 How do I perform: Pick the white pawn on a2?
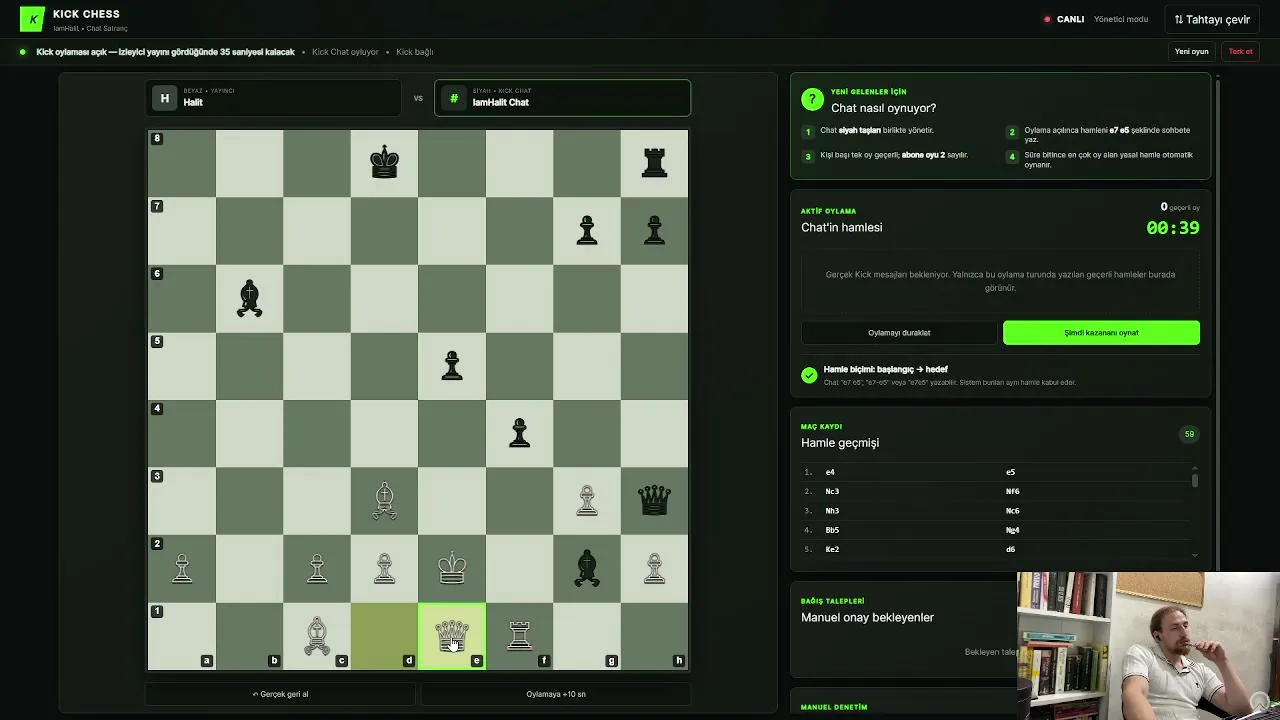tap(181, 568)
